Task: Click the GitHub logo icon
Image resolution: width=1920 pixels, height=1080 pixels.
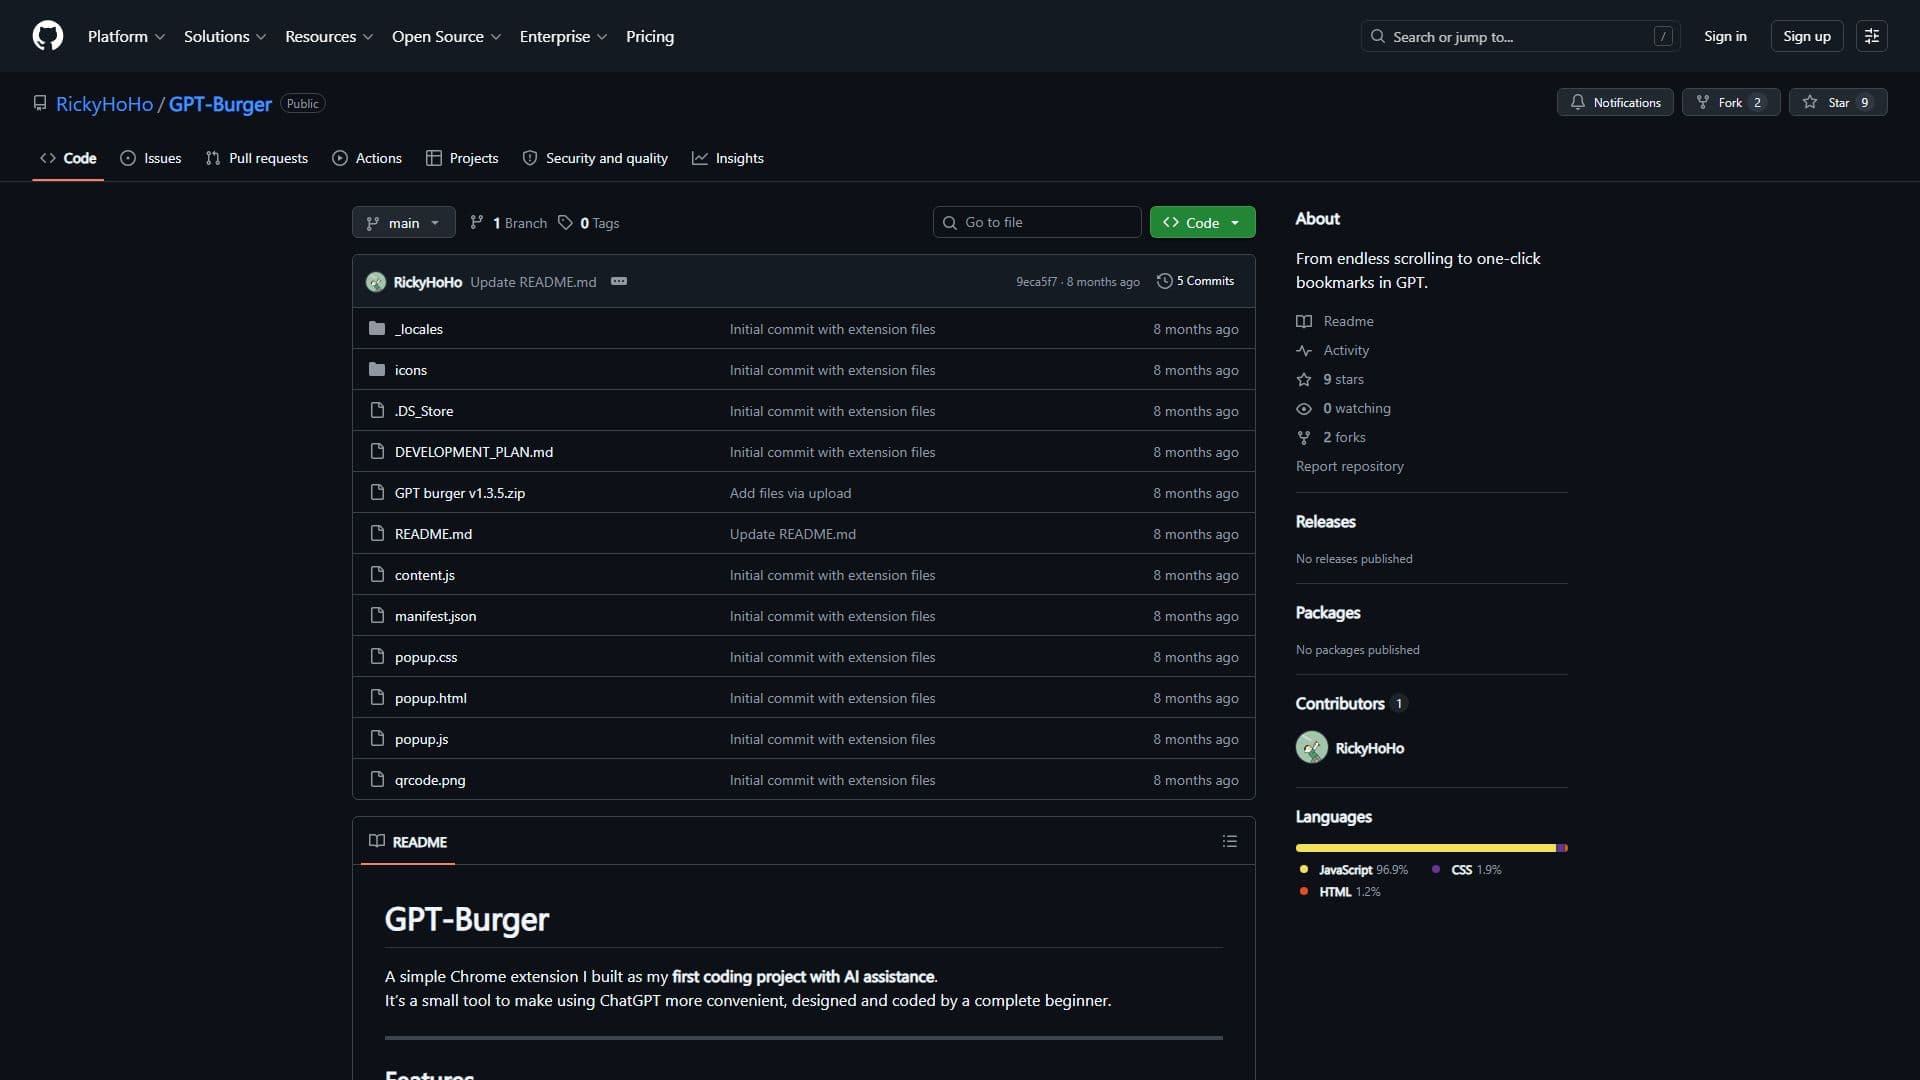Action: 48,36
